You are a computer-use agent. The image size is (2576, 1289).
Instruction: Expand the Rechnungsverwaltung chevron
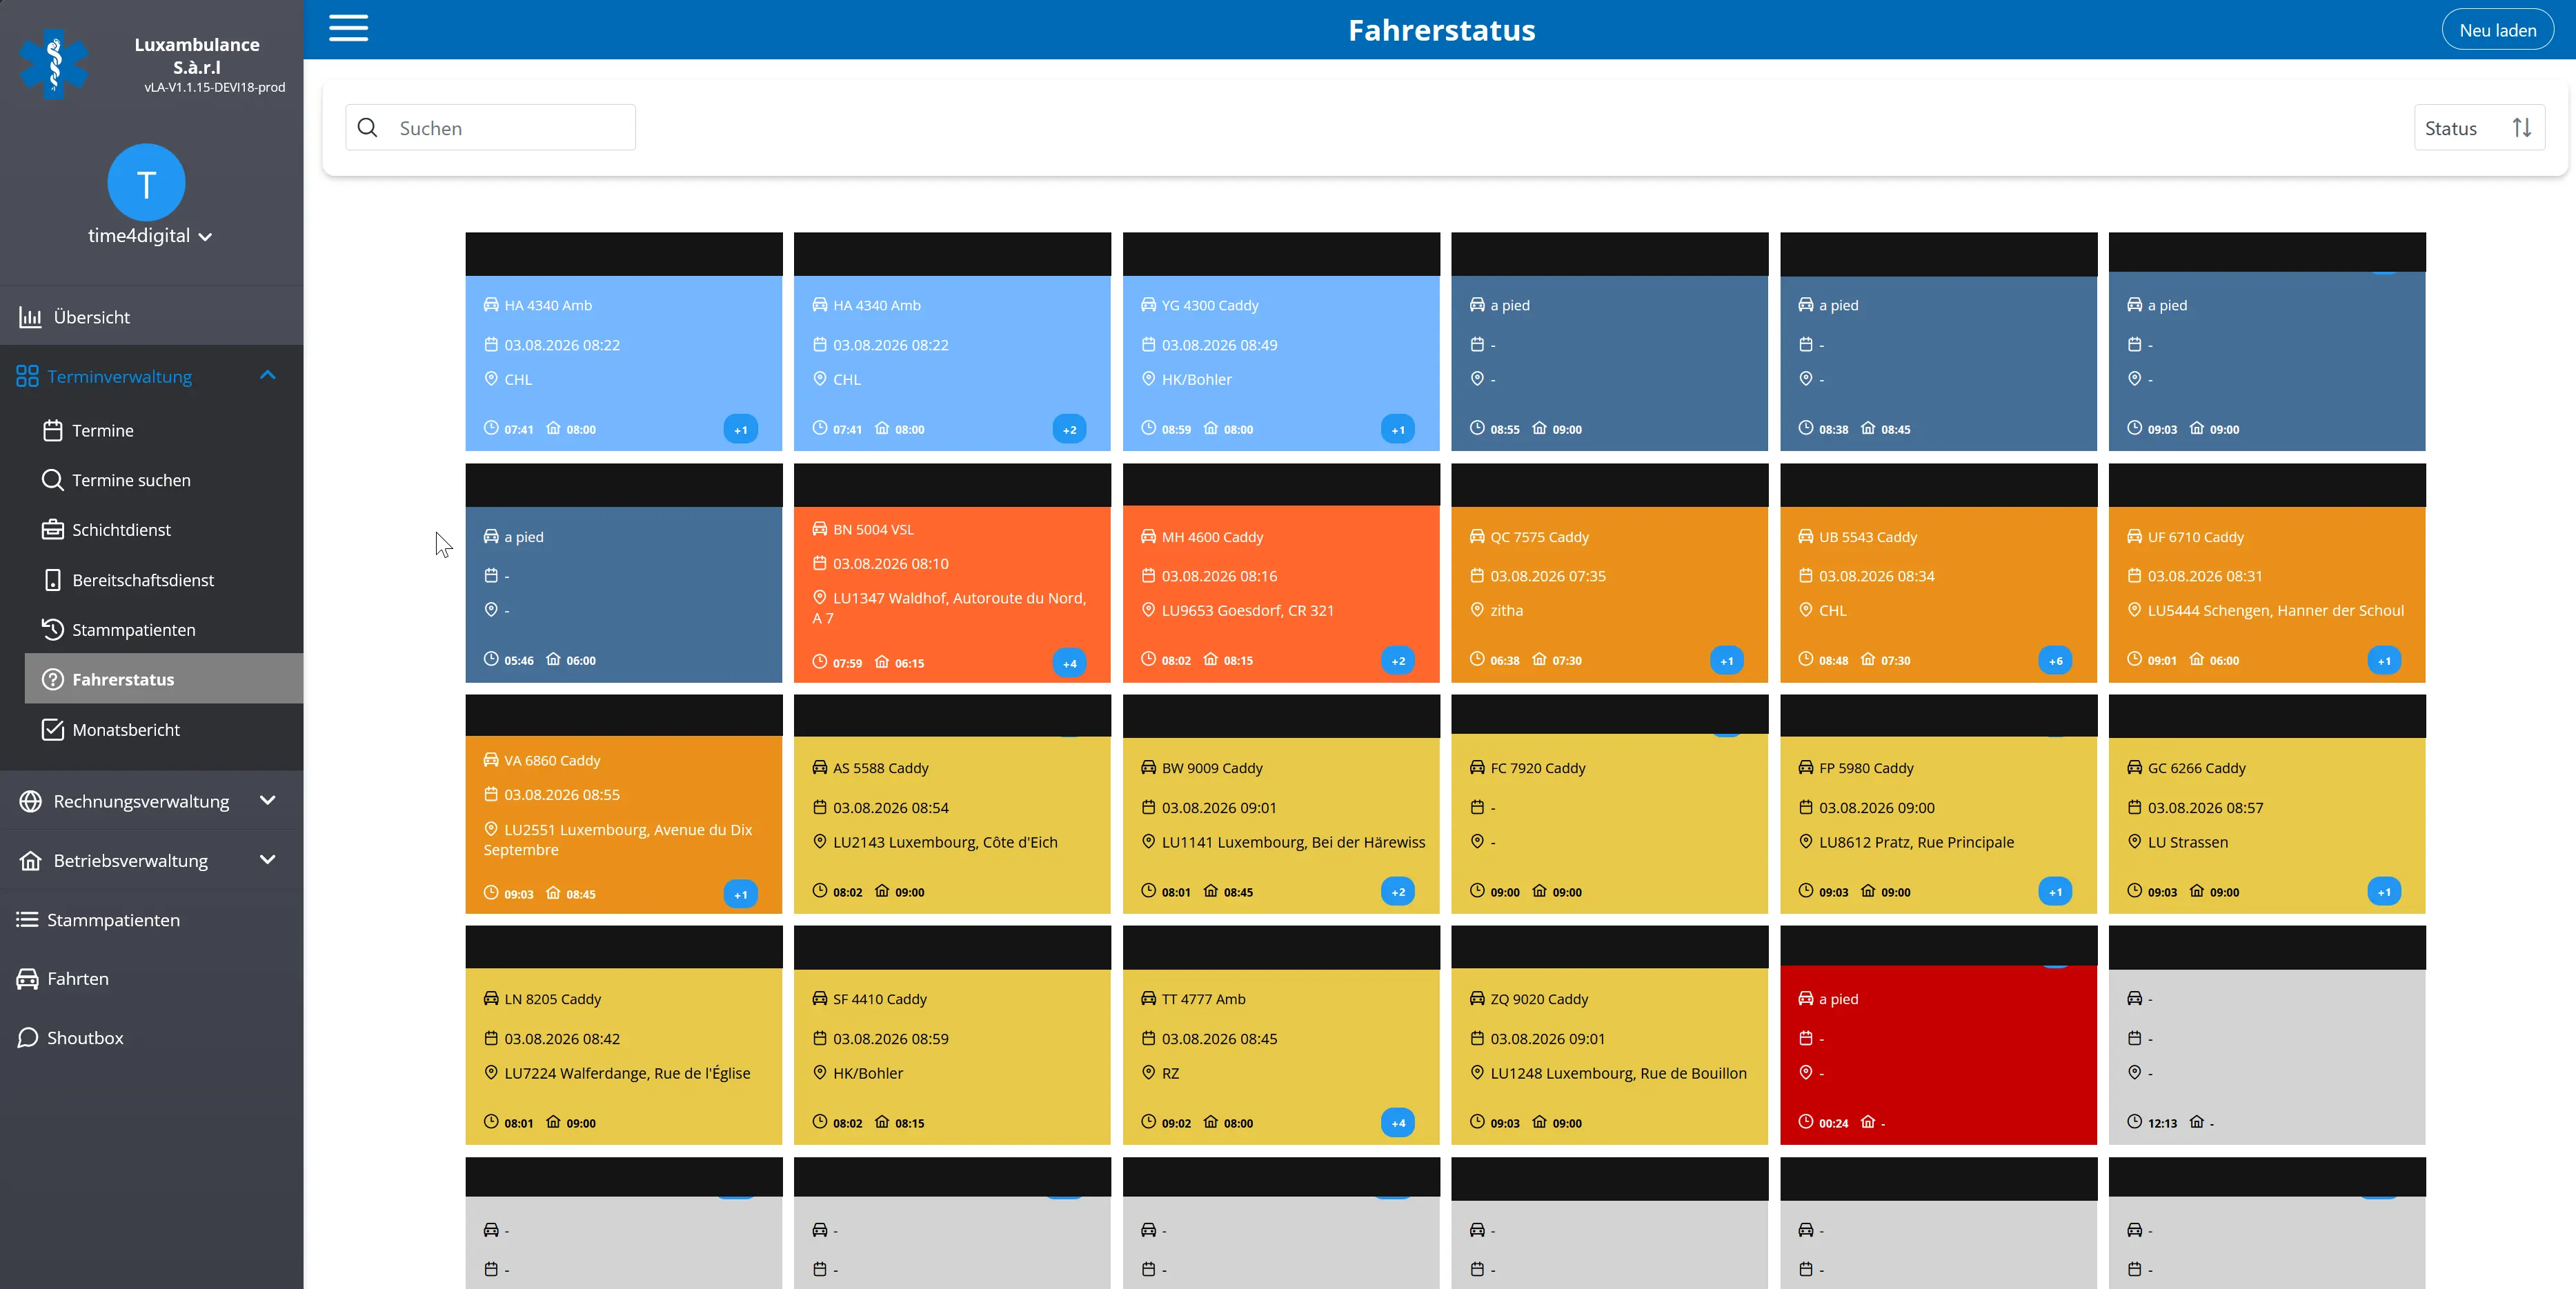click(x=267, y=800)
